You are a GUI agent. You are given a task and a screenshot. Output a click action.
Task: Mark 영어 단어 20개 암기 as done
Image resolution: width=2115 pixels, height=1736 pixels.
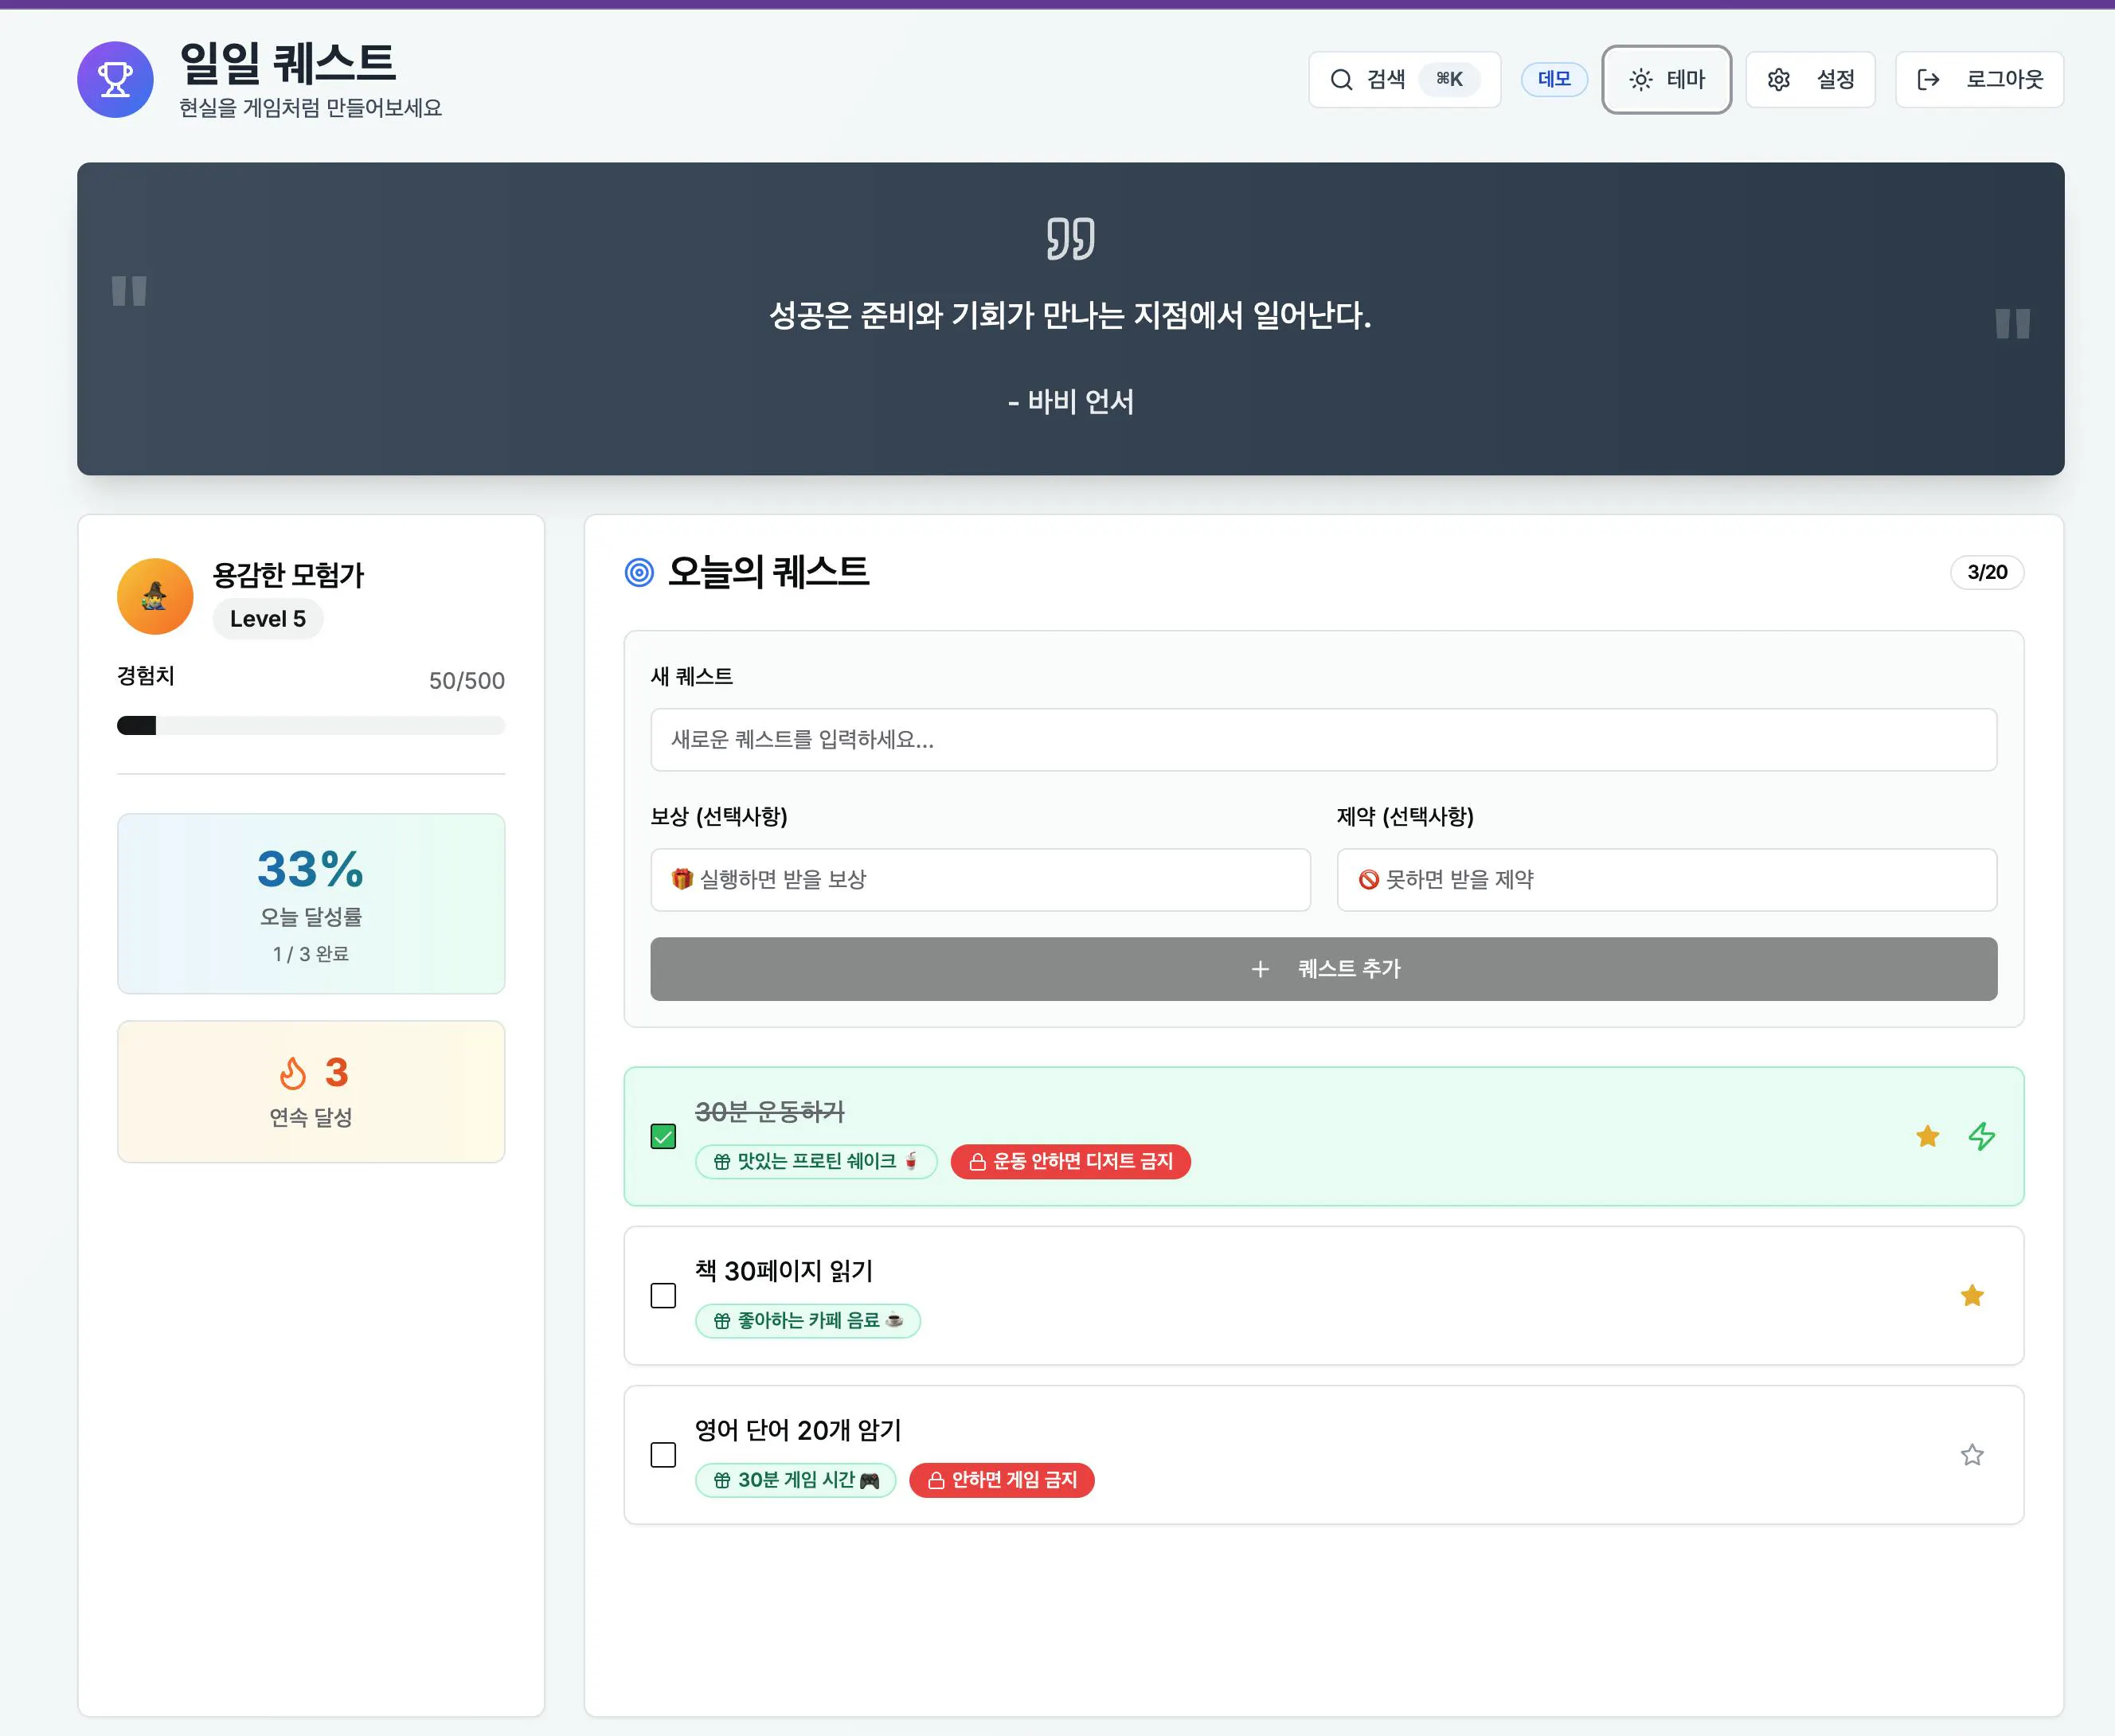pos(663,1456)
